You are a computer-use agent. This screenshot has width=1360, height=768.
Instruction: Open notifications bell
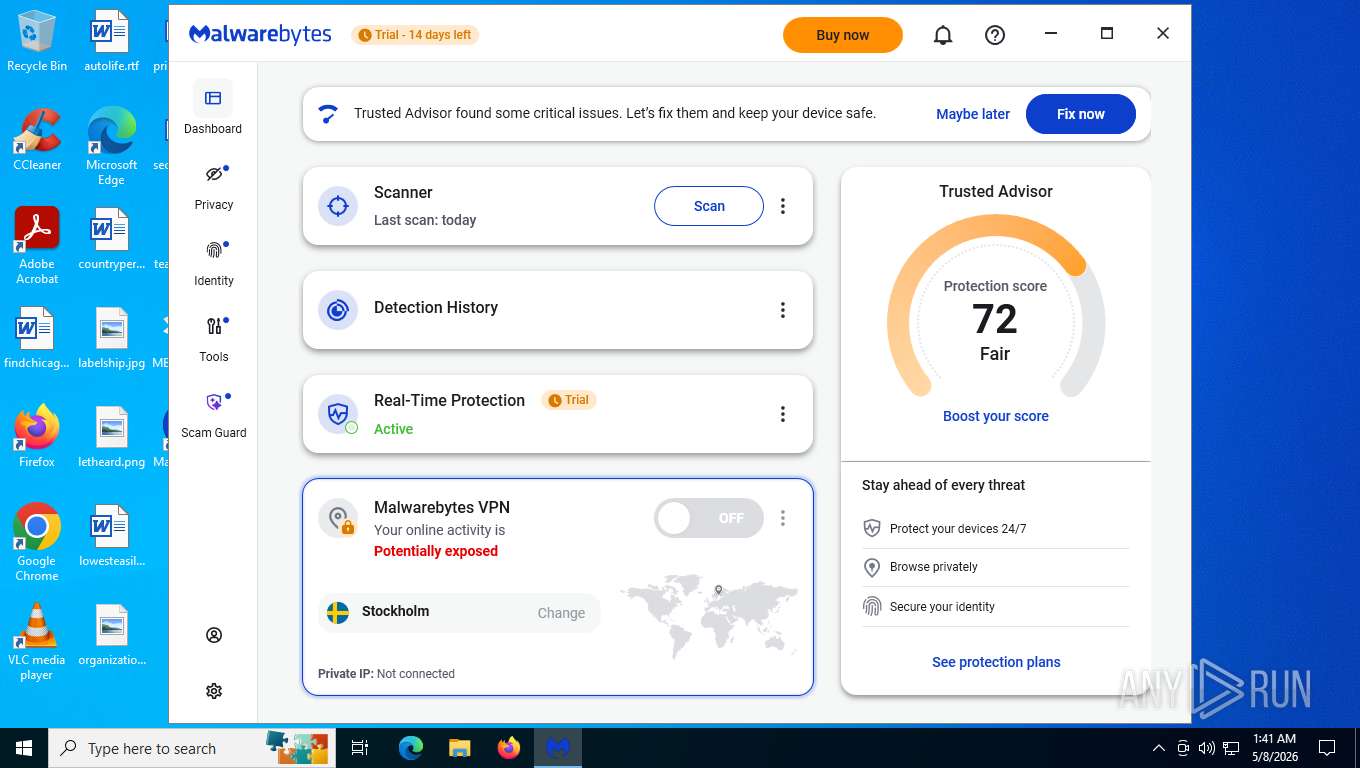coord(942,35)
